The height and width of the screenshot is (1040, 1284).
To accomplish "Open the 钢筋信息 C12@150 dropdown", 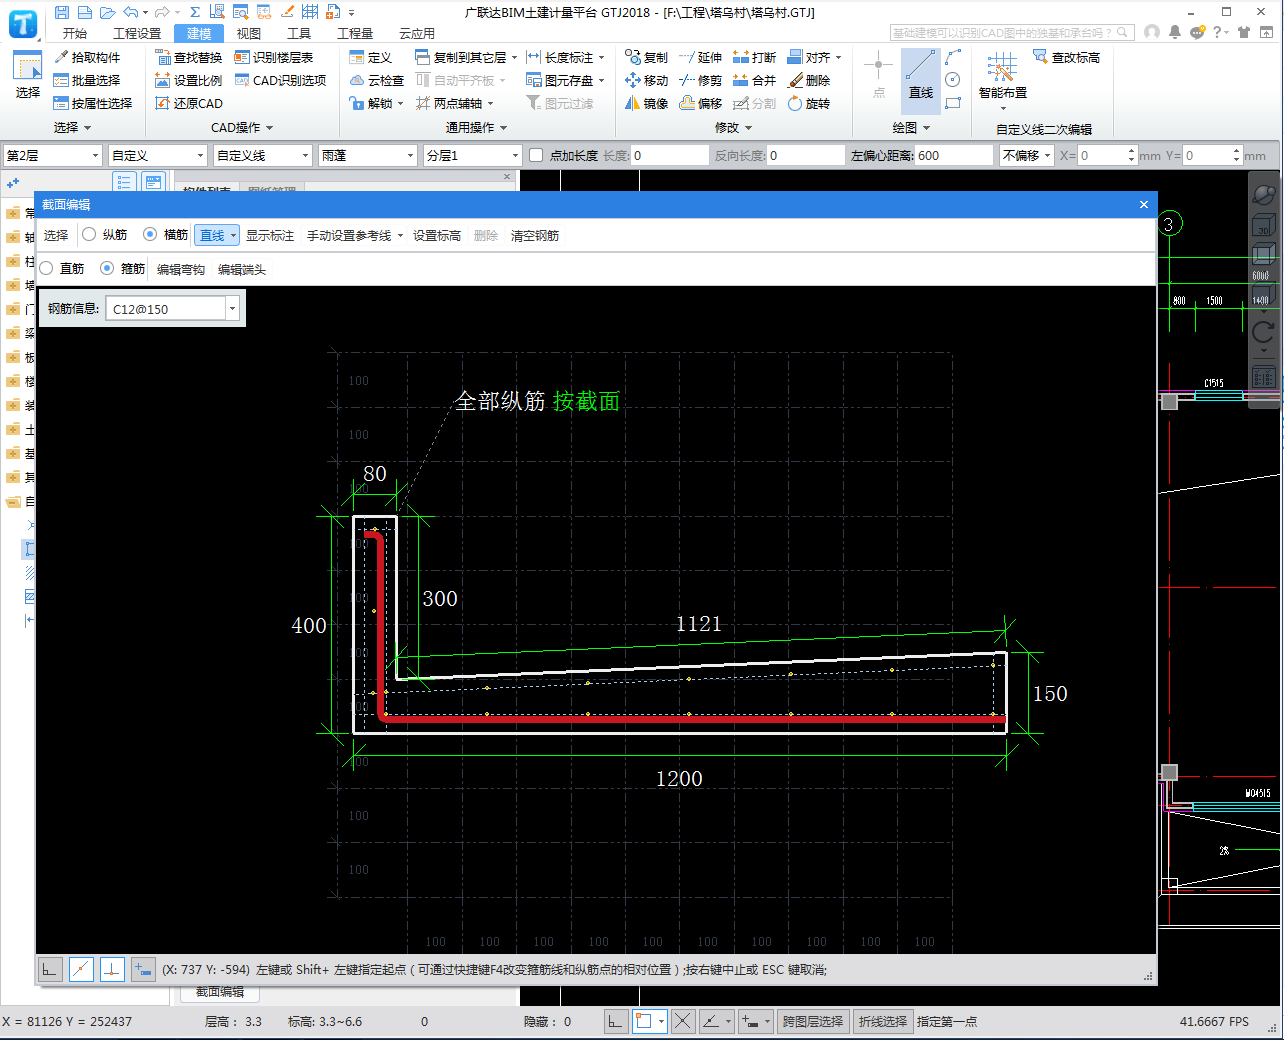I will coord(232,309).
